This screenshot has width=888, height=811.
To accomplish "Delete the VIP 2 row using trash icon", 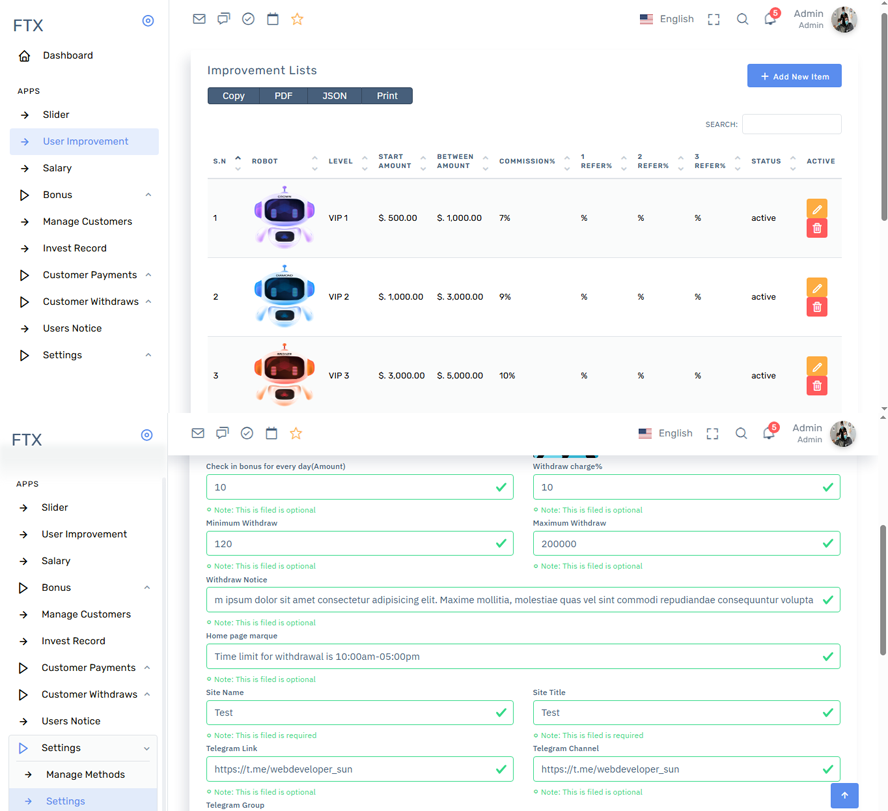I will click(x=816, y=307).
